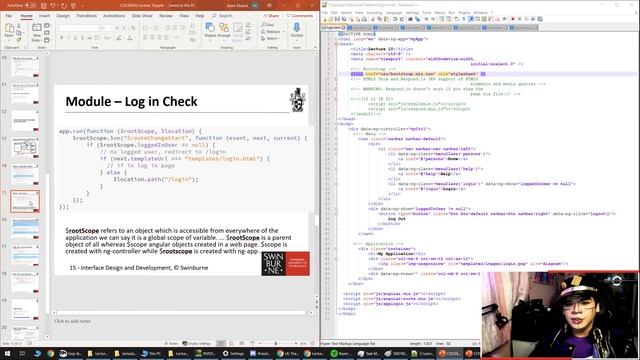The height and width of the screenshot is (360, 640).
Task: Open Notepad++ Language menu
Action: pyautogui.click(x=394, y=13)
